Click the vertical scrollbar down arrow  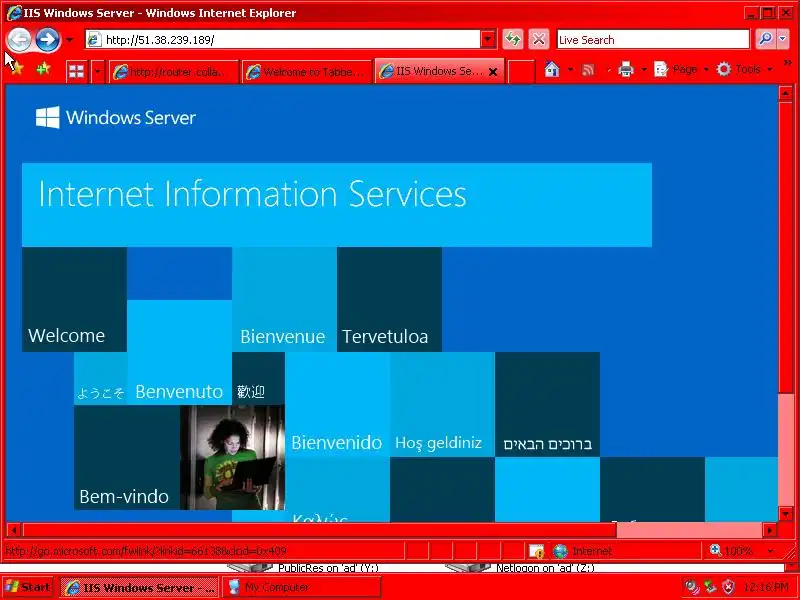click(x=785, y=514)
